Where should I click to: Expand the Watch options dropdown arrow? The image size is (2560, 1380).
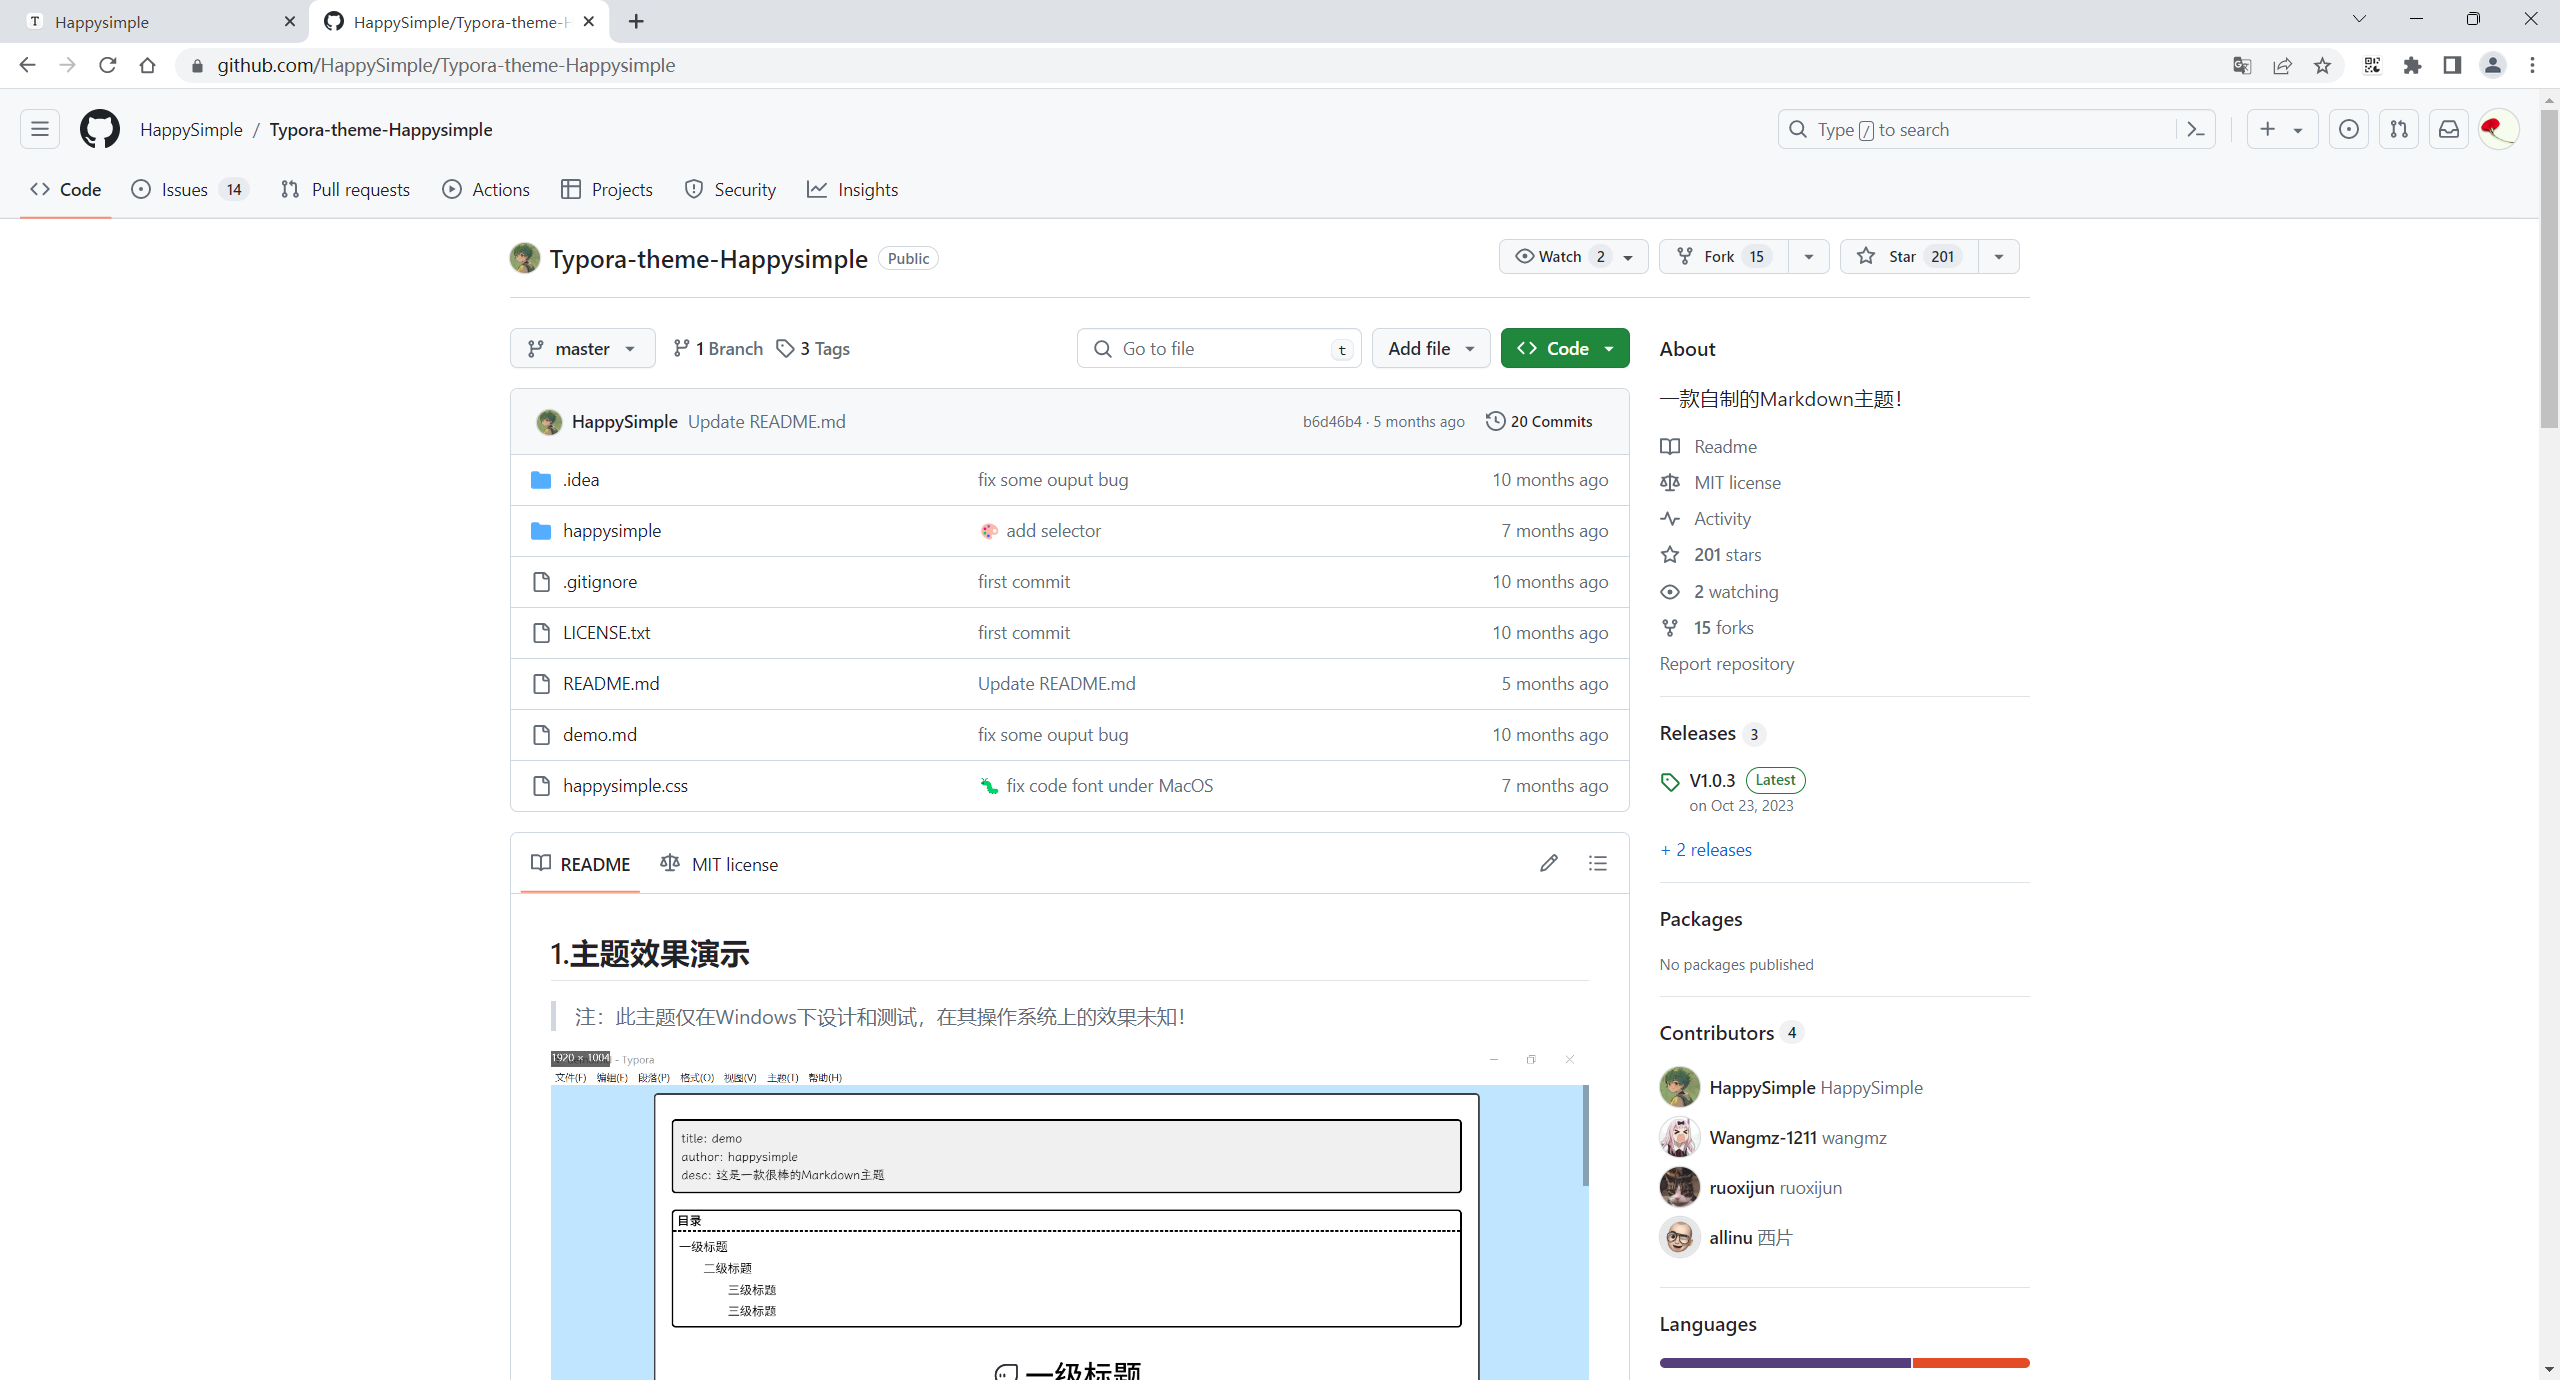click(x=1629, y=257)
